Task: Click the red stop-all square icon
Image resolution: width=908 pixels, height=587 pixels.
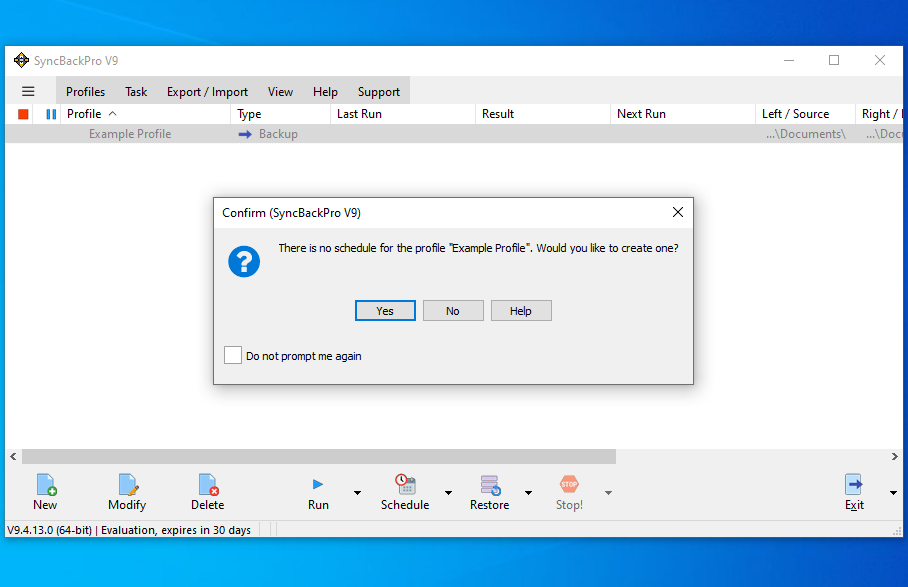Action: point(23,114)
